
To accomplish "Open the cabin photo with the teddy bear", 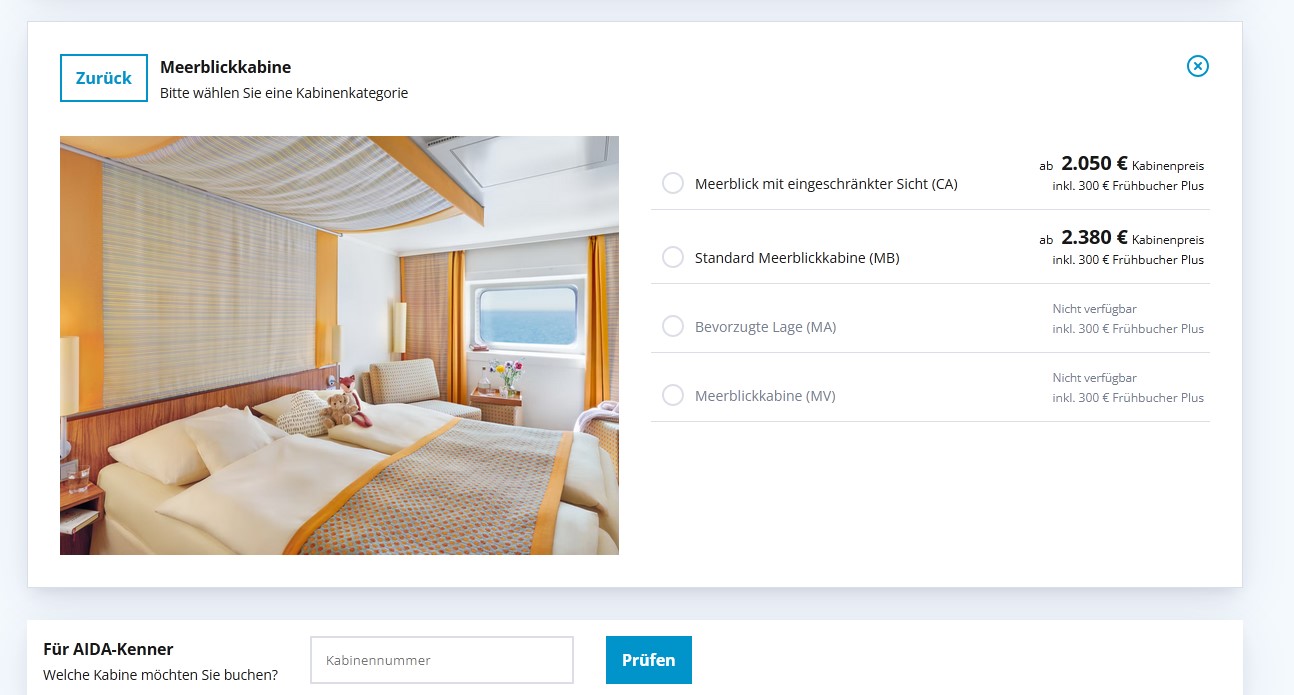I will [x=339, y=345].
